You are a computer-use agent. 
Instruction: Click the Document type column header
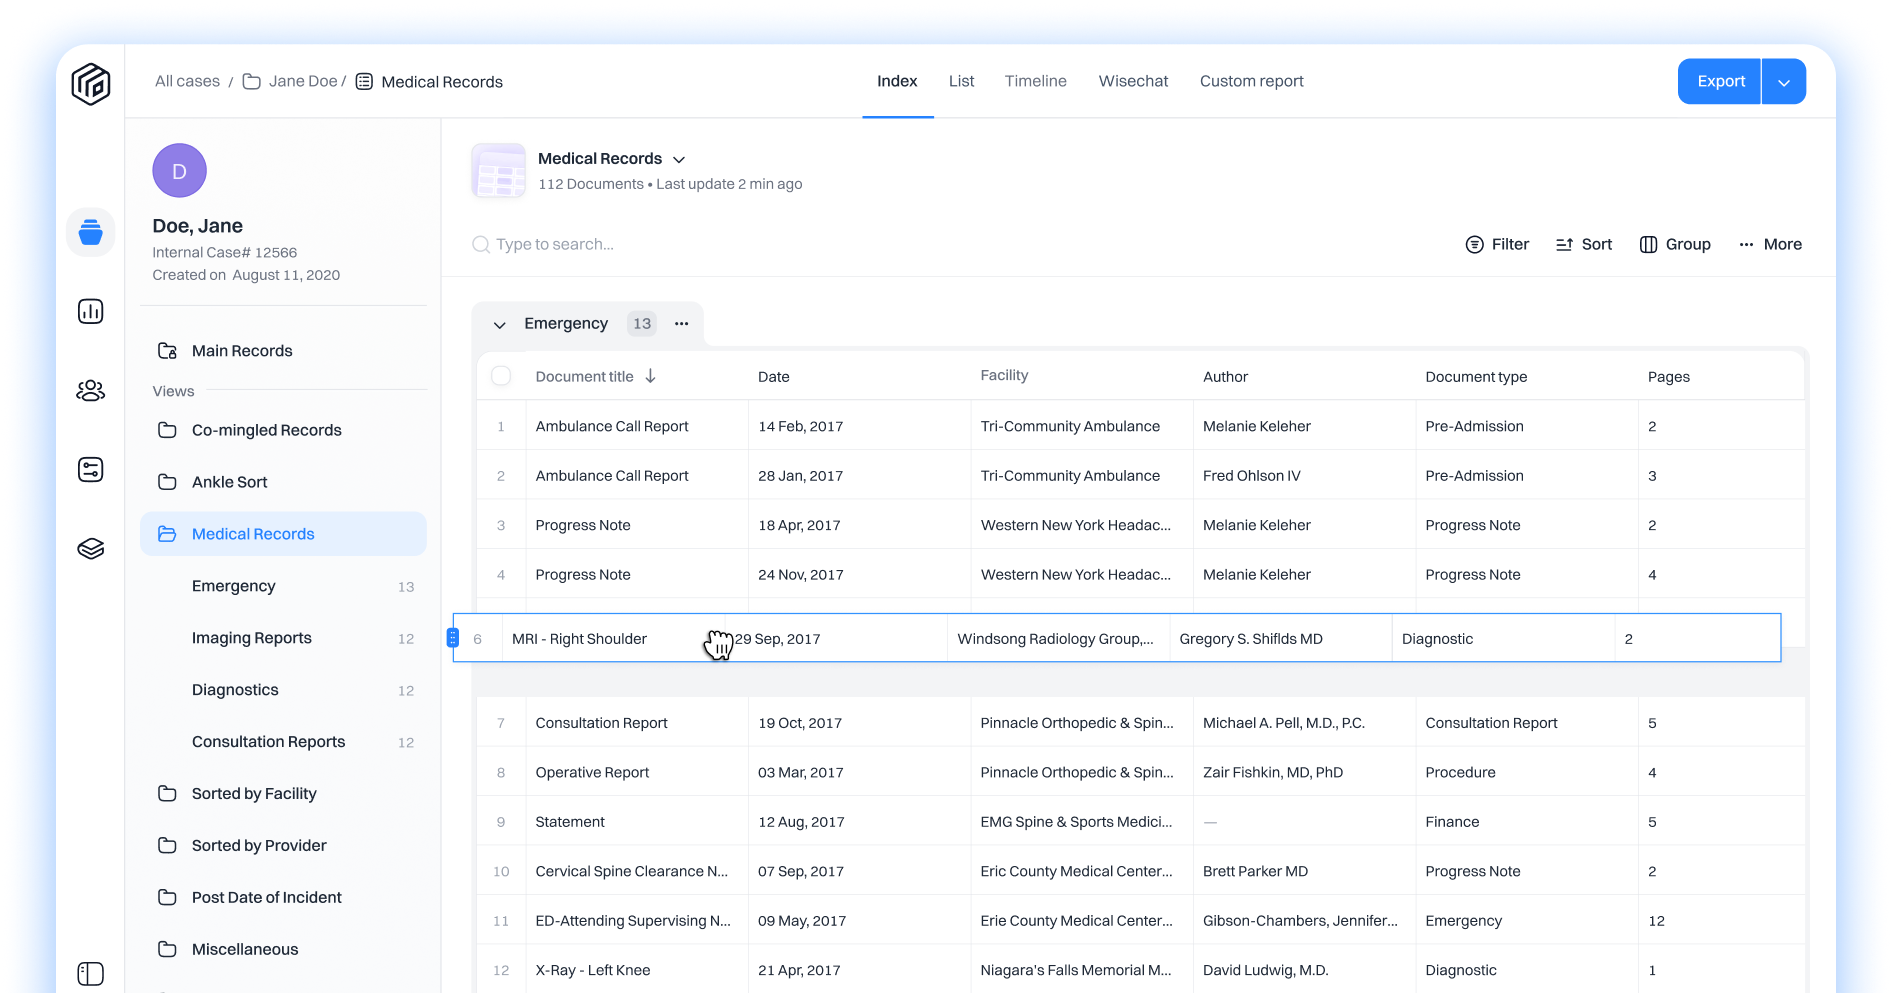pos(1476,377)
